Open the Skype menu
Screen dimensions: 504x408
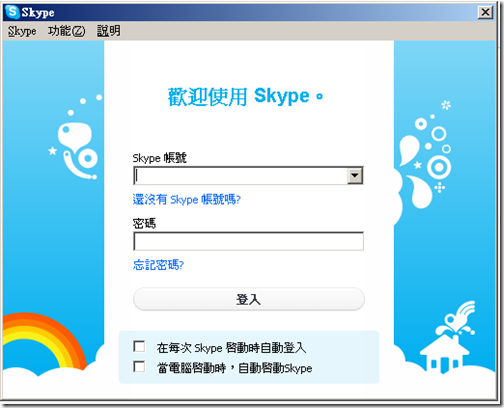[22, 31]
